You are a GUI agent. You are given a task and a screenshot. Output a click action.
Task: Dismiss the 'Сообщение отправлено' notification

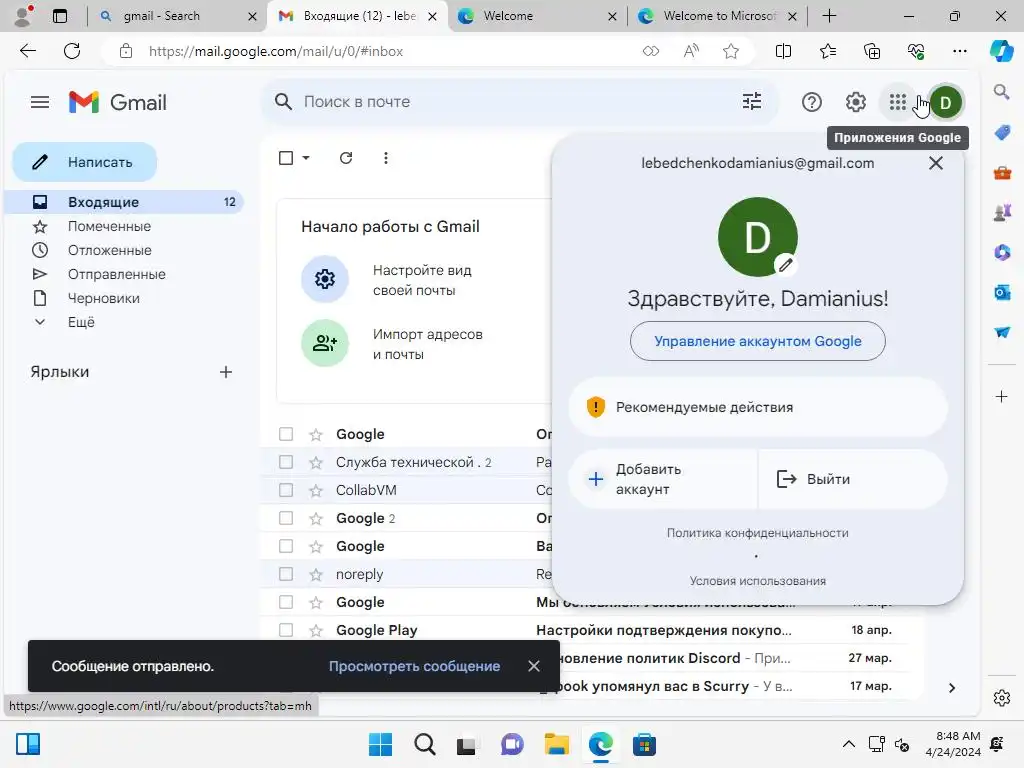tap(534, 665)
